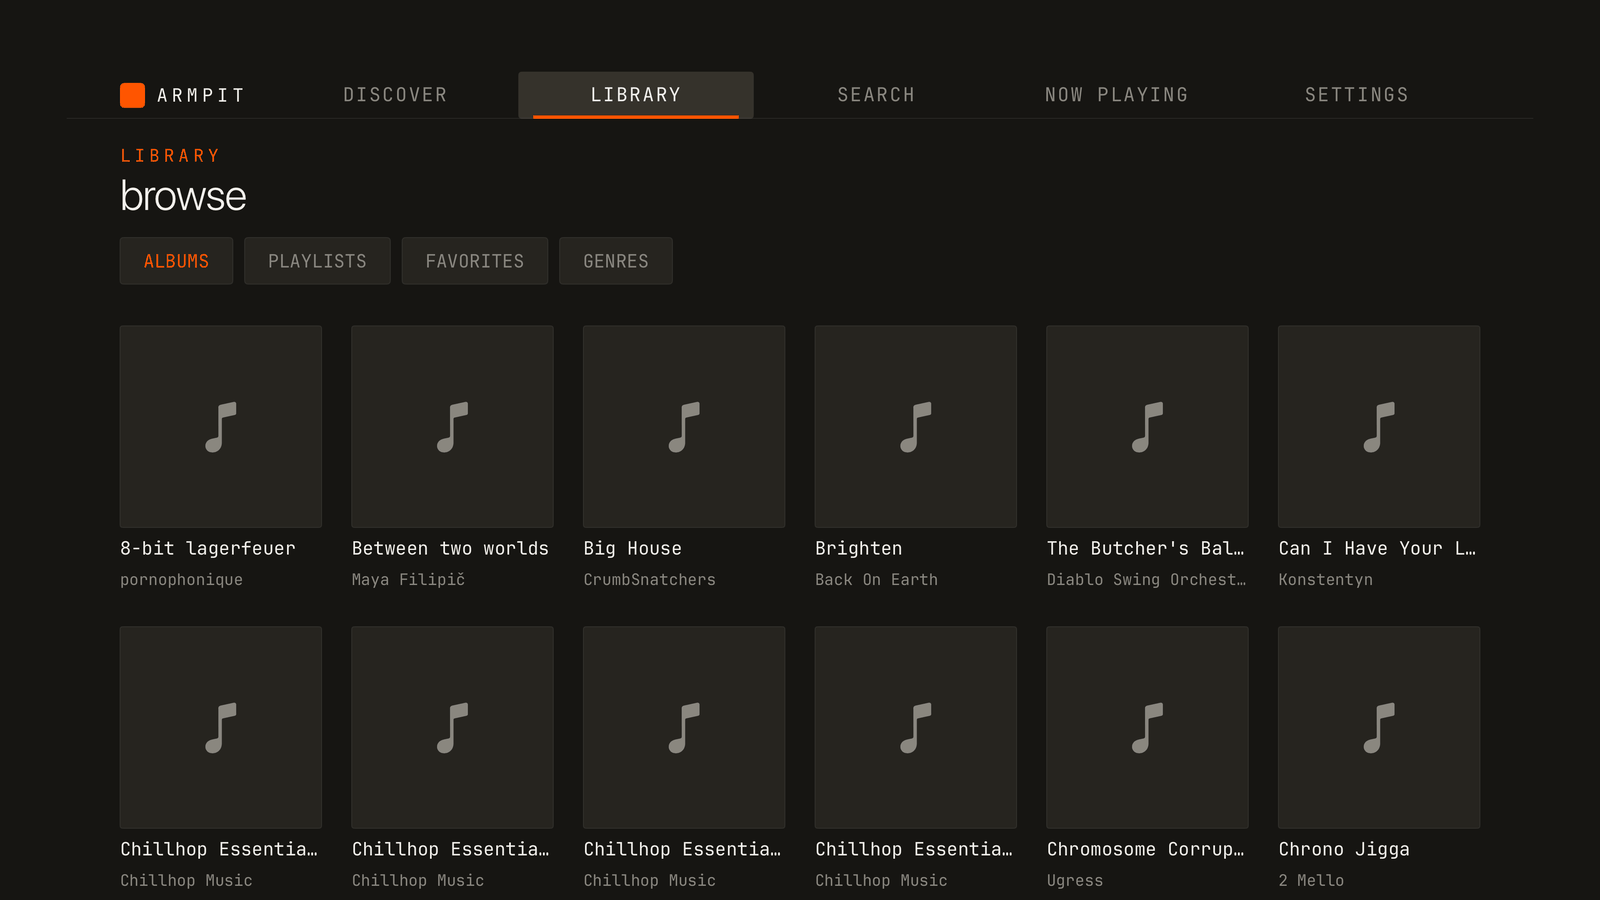Click the 'Big House' album title
1600x900 pixels.
pos(633,548)
